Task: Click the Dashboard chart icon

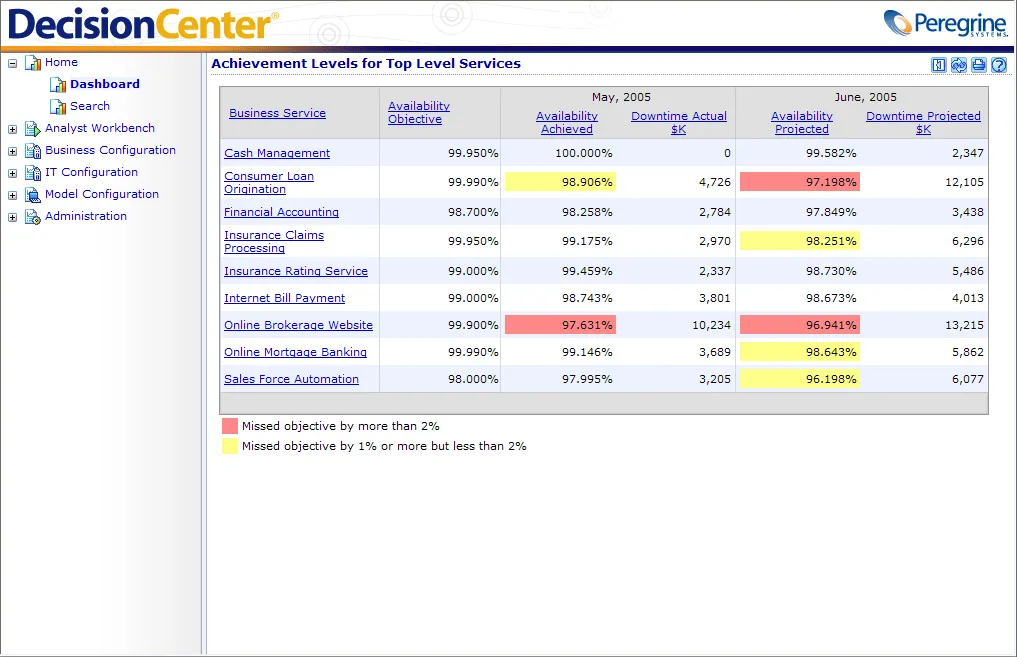Action: pyautogui.click(x=58, y=85)
